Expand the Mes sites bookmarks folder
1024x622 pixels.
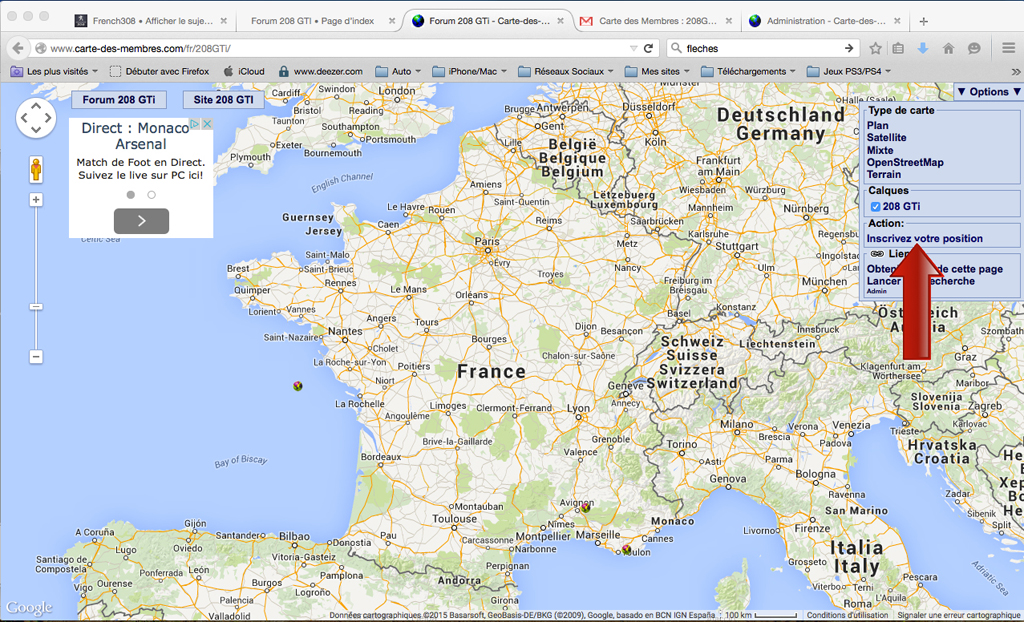coord(657,72)
